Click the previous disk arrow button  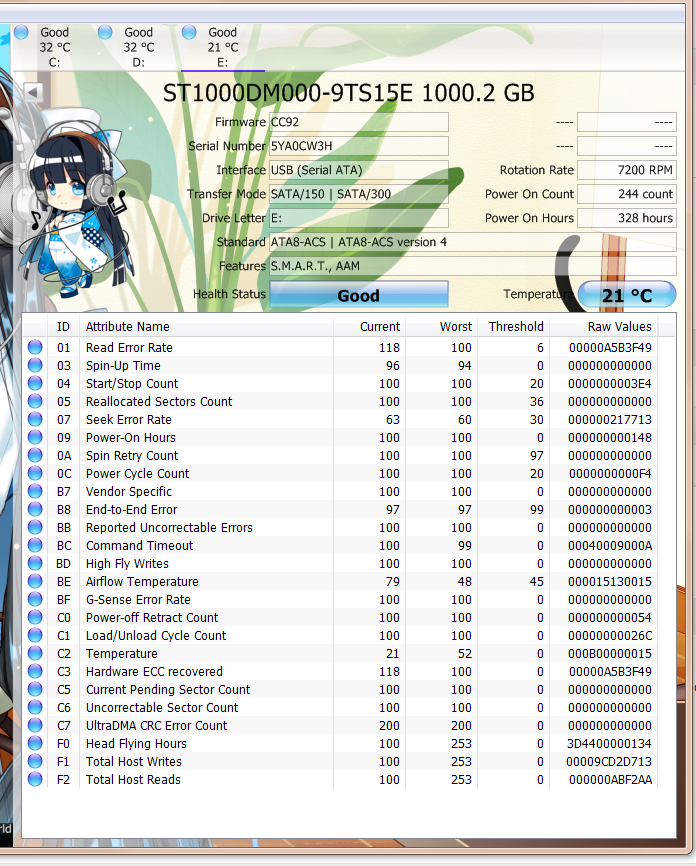[31, 92]
